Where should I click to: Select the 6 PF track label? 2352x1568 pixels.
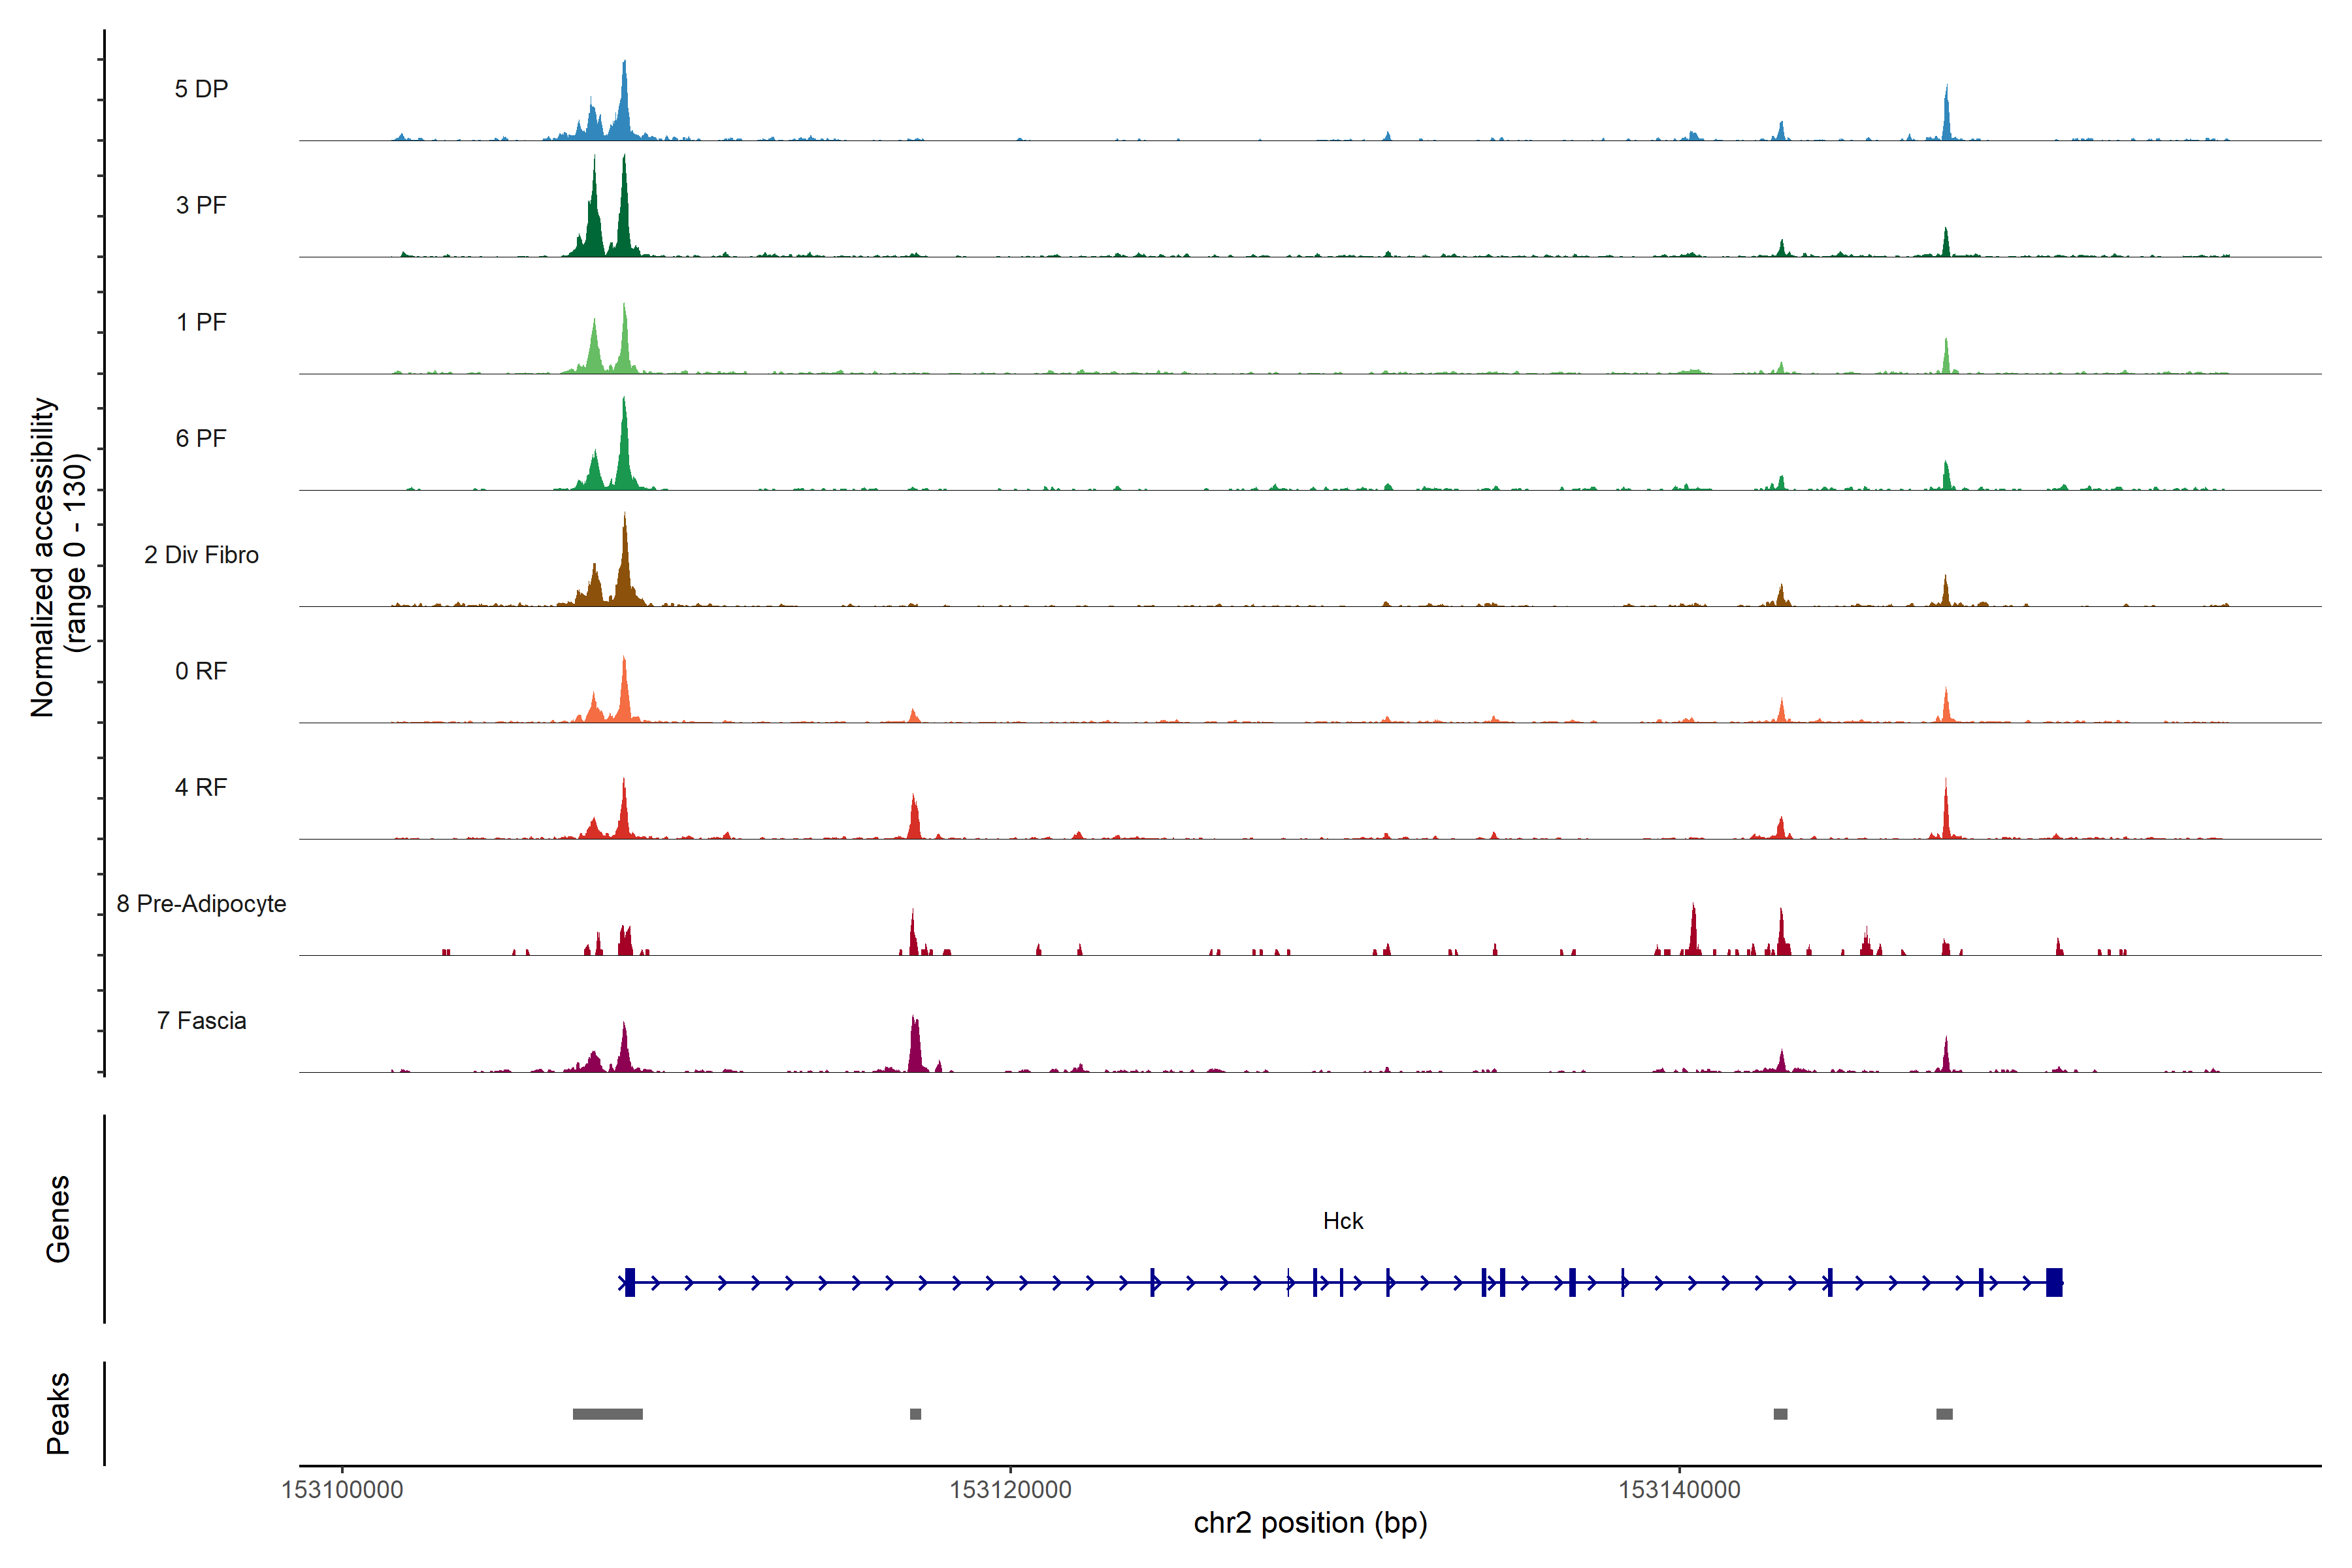tap(201, 438)
